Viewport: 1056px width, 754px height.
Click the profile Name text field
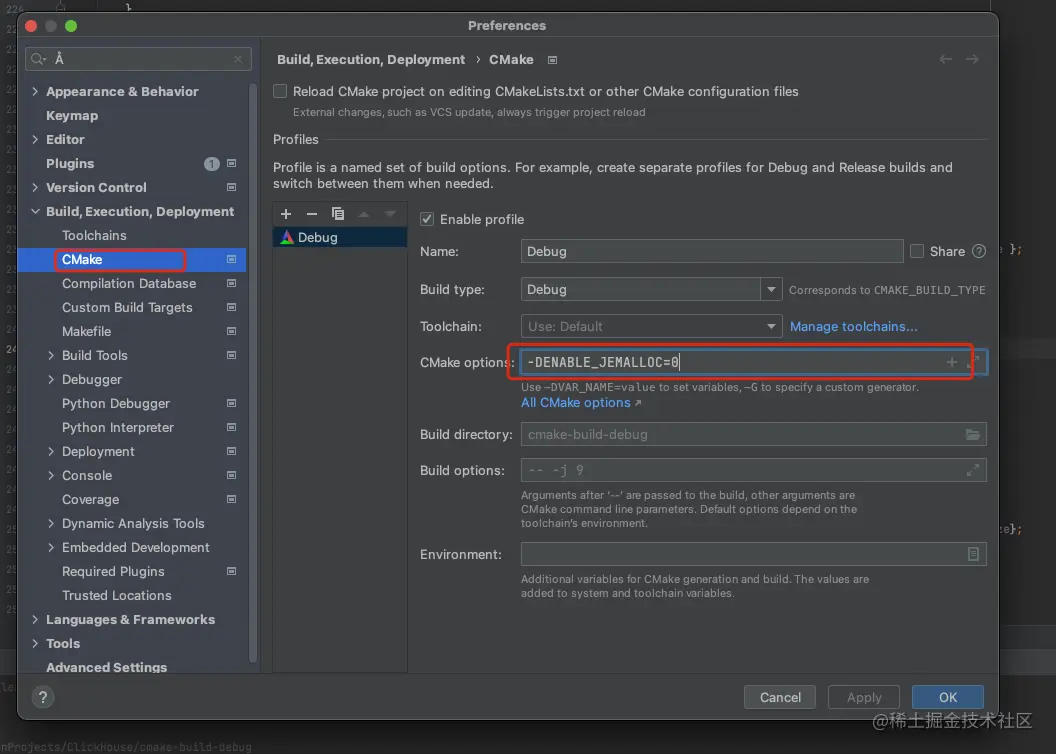tap(712, 251)
